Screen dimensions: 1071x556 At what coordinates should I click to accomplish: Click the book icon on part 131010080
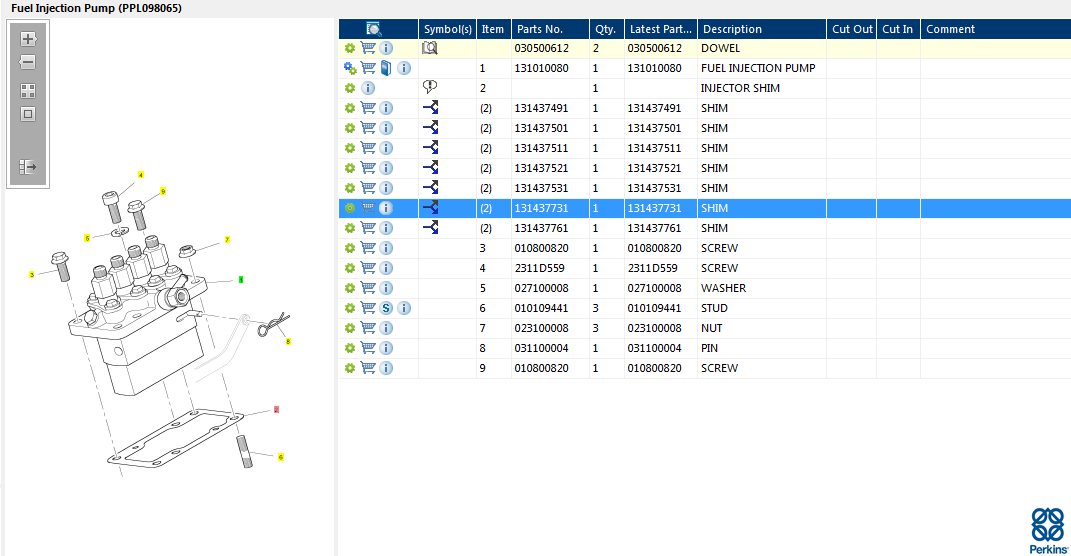[x=386, y=68]
